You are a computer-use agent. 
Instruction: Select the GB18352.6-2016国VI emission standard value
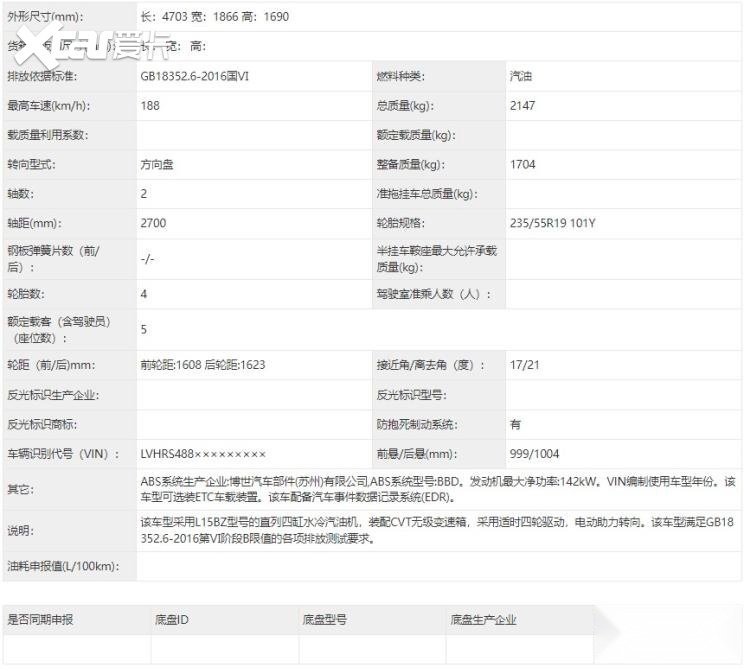pyautogui.click(x=201, y=77)
